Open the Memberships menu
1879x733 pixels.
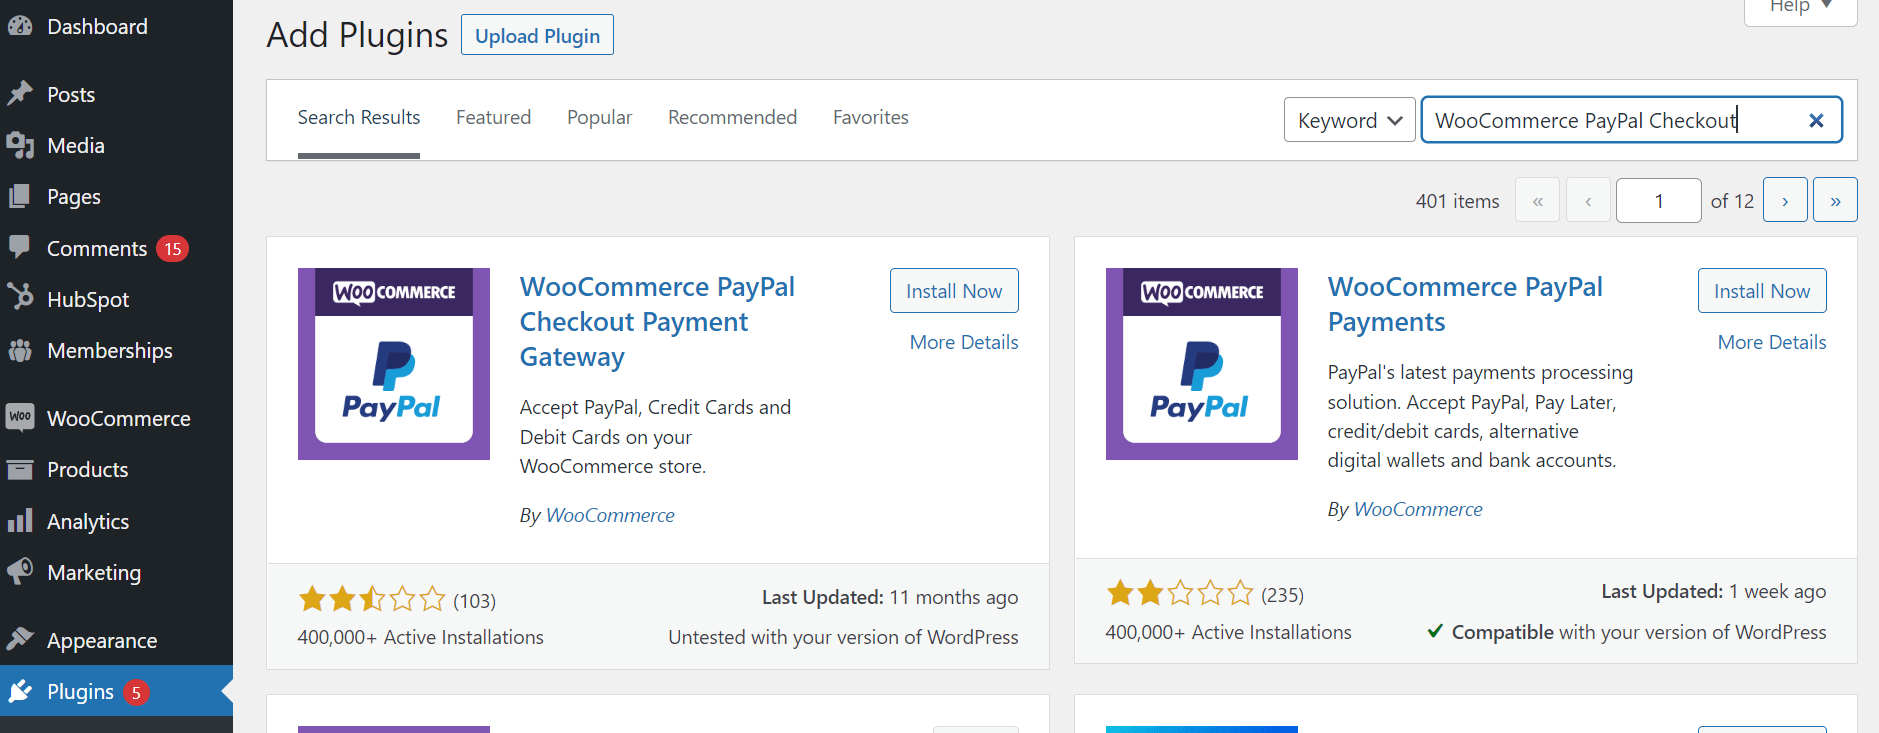click(116, 351)
